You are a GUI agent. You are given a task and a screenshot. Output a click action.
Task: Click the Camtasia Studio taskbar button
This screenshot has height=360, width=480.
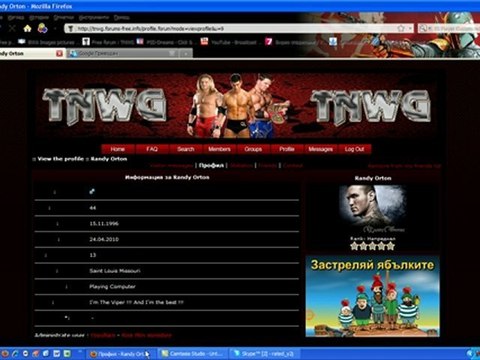(193, 354)
